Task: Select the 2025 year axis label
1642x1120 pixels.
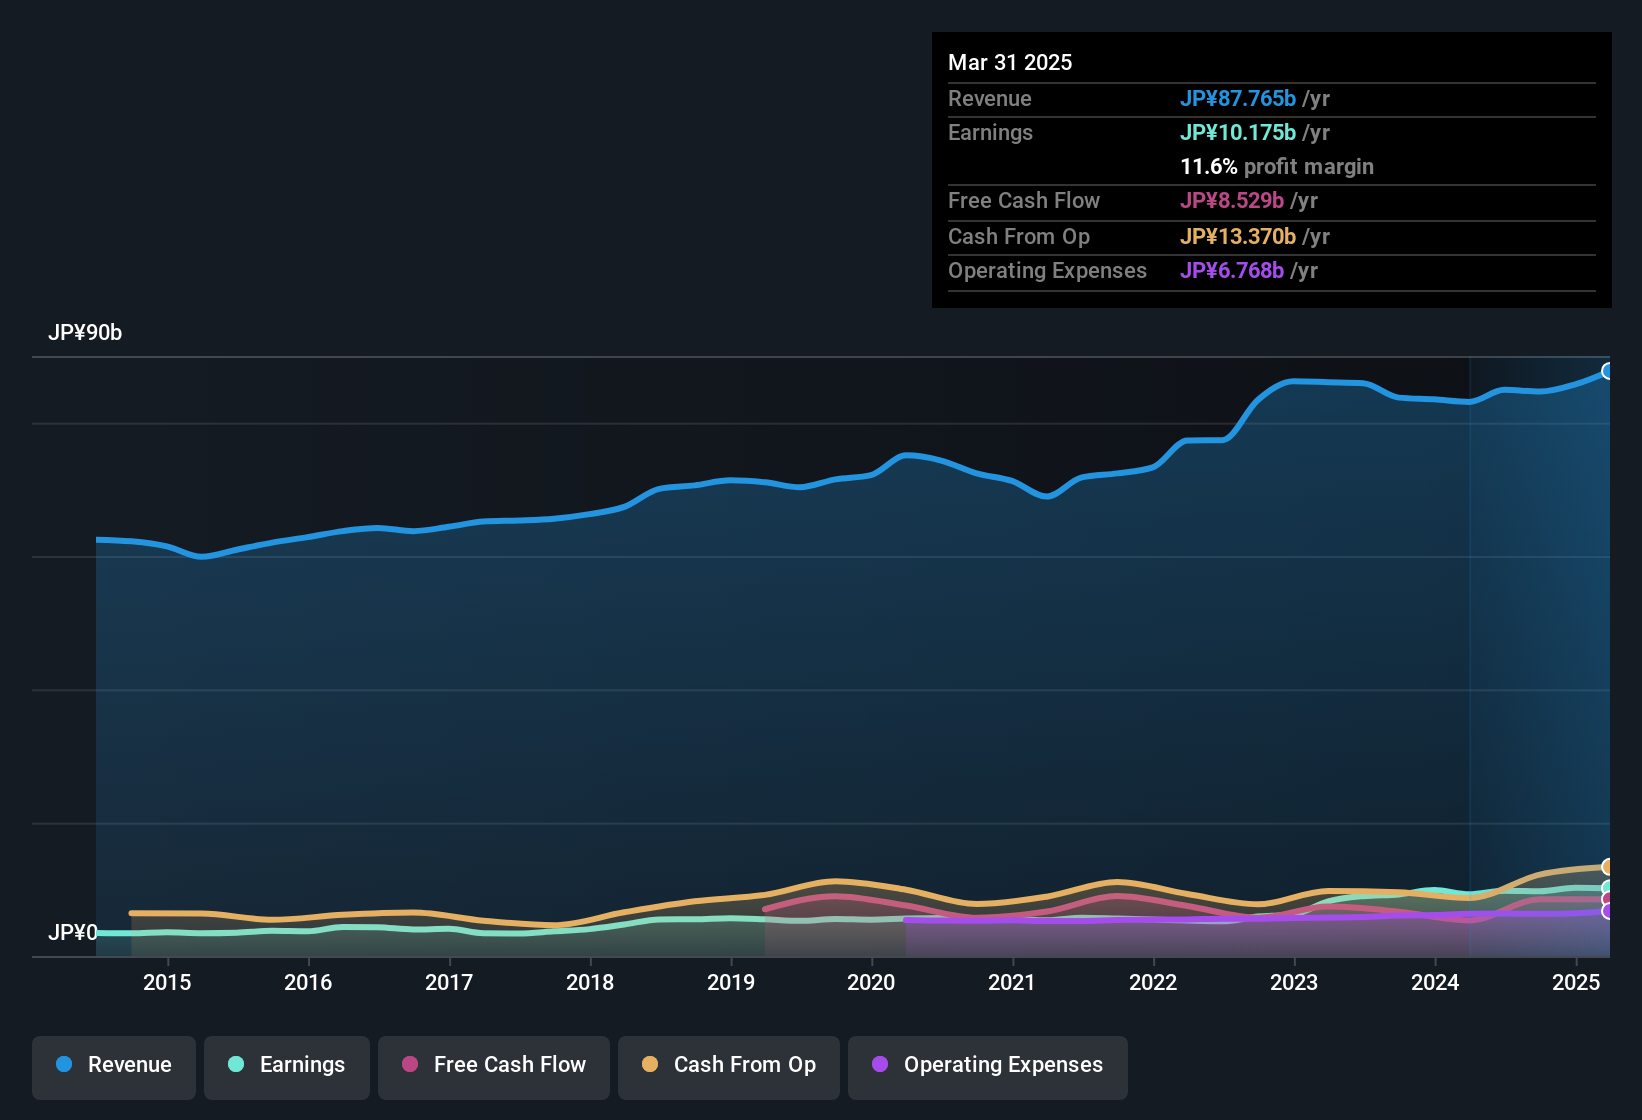Action: [x=1577, y=982]
